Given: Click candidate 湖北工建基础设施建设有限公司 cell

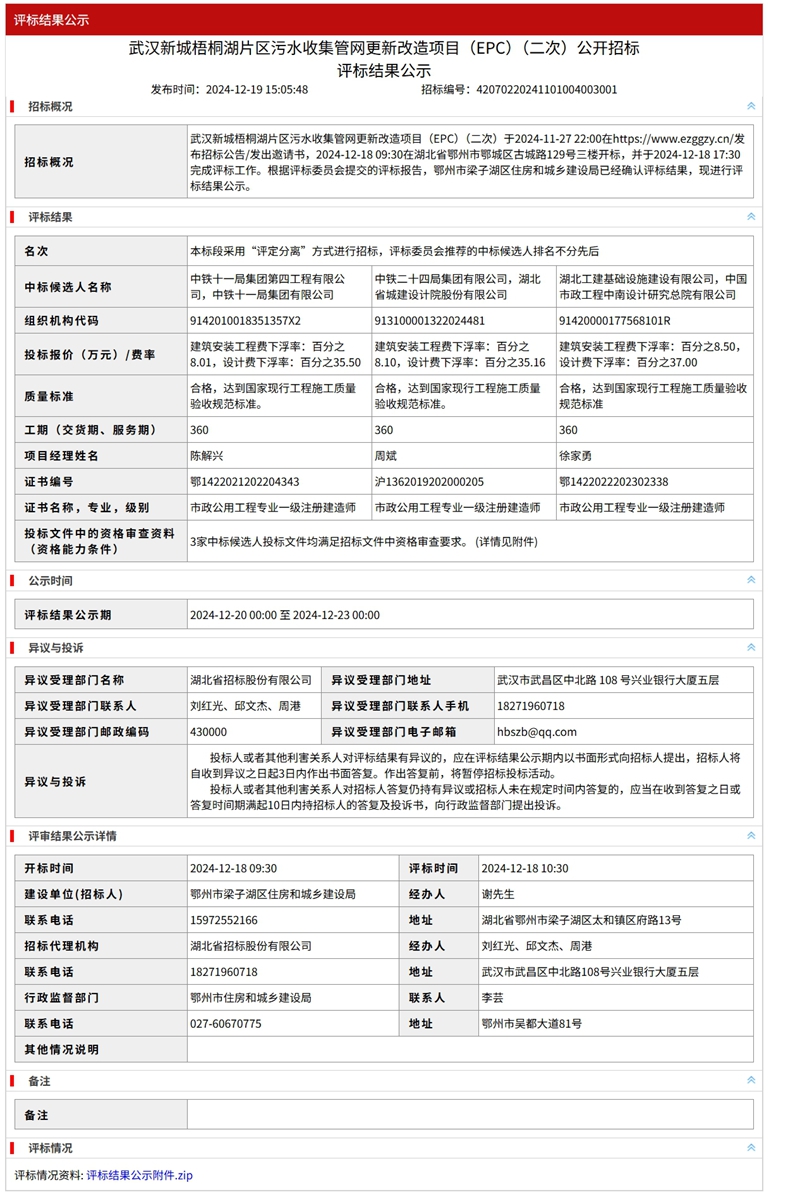Looking at the screenshot, I should tap(654, 287).
